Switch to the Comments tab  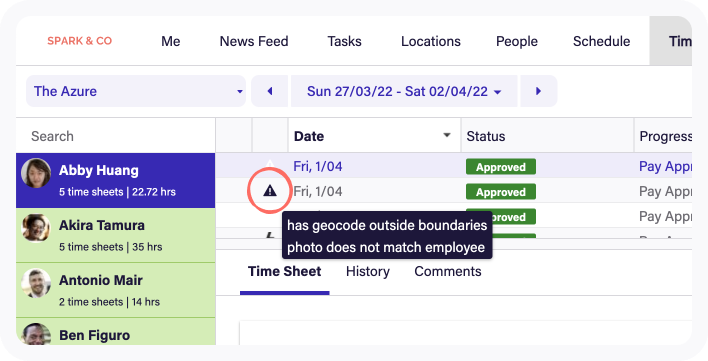click(x=448, y=271)
